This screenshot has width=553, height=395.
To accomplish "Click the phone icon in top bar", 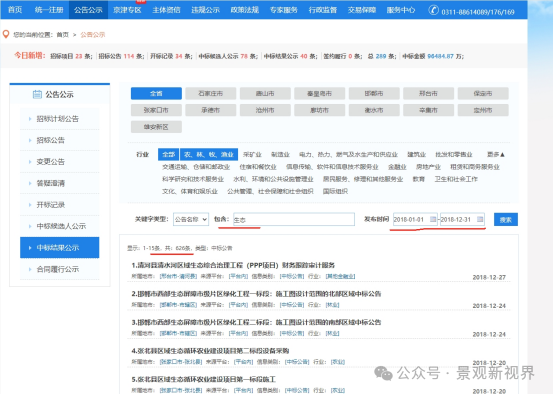I will [x=433, y=10].
